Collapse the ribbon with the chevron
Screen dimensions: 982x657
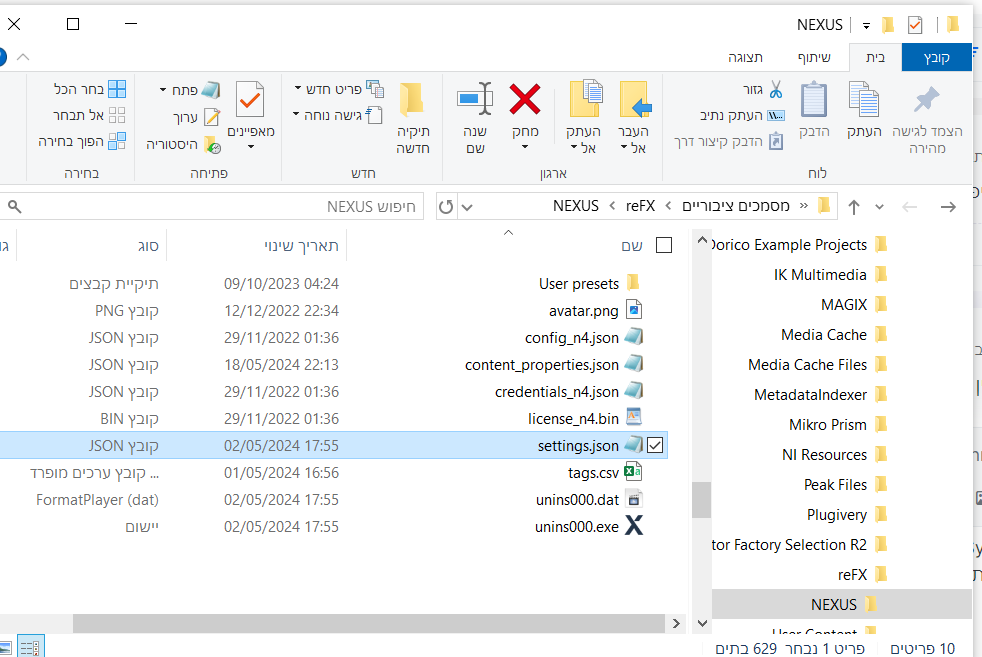coord(23,57)
